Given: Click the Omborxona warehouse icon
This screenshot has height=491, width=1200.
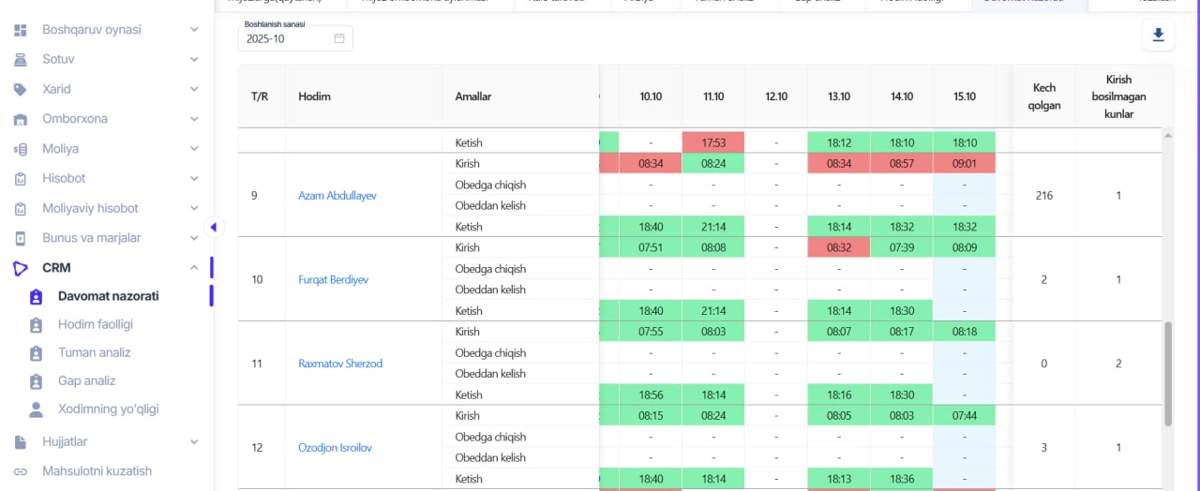Looking at the screenshot, I should 20,119.
